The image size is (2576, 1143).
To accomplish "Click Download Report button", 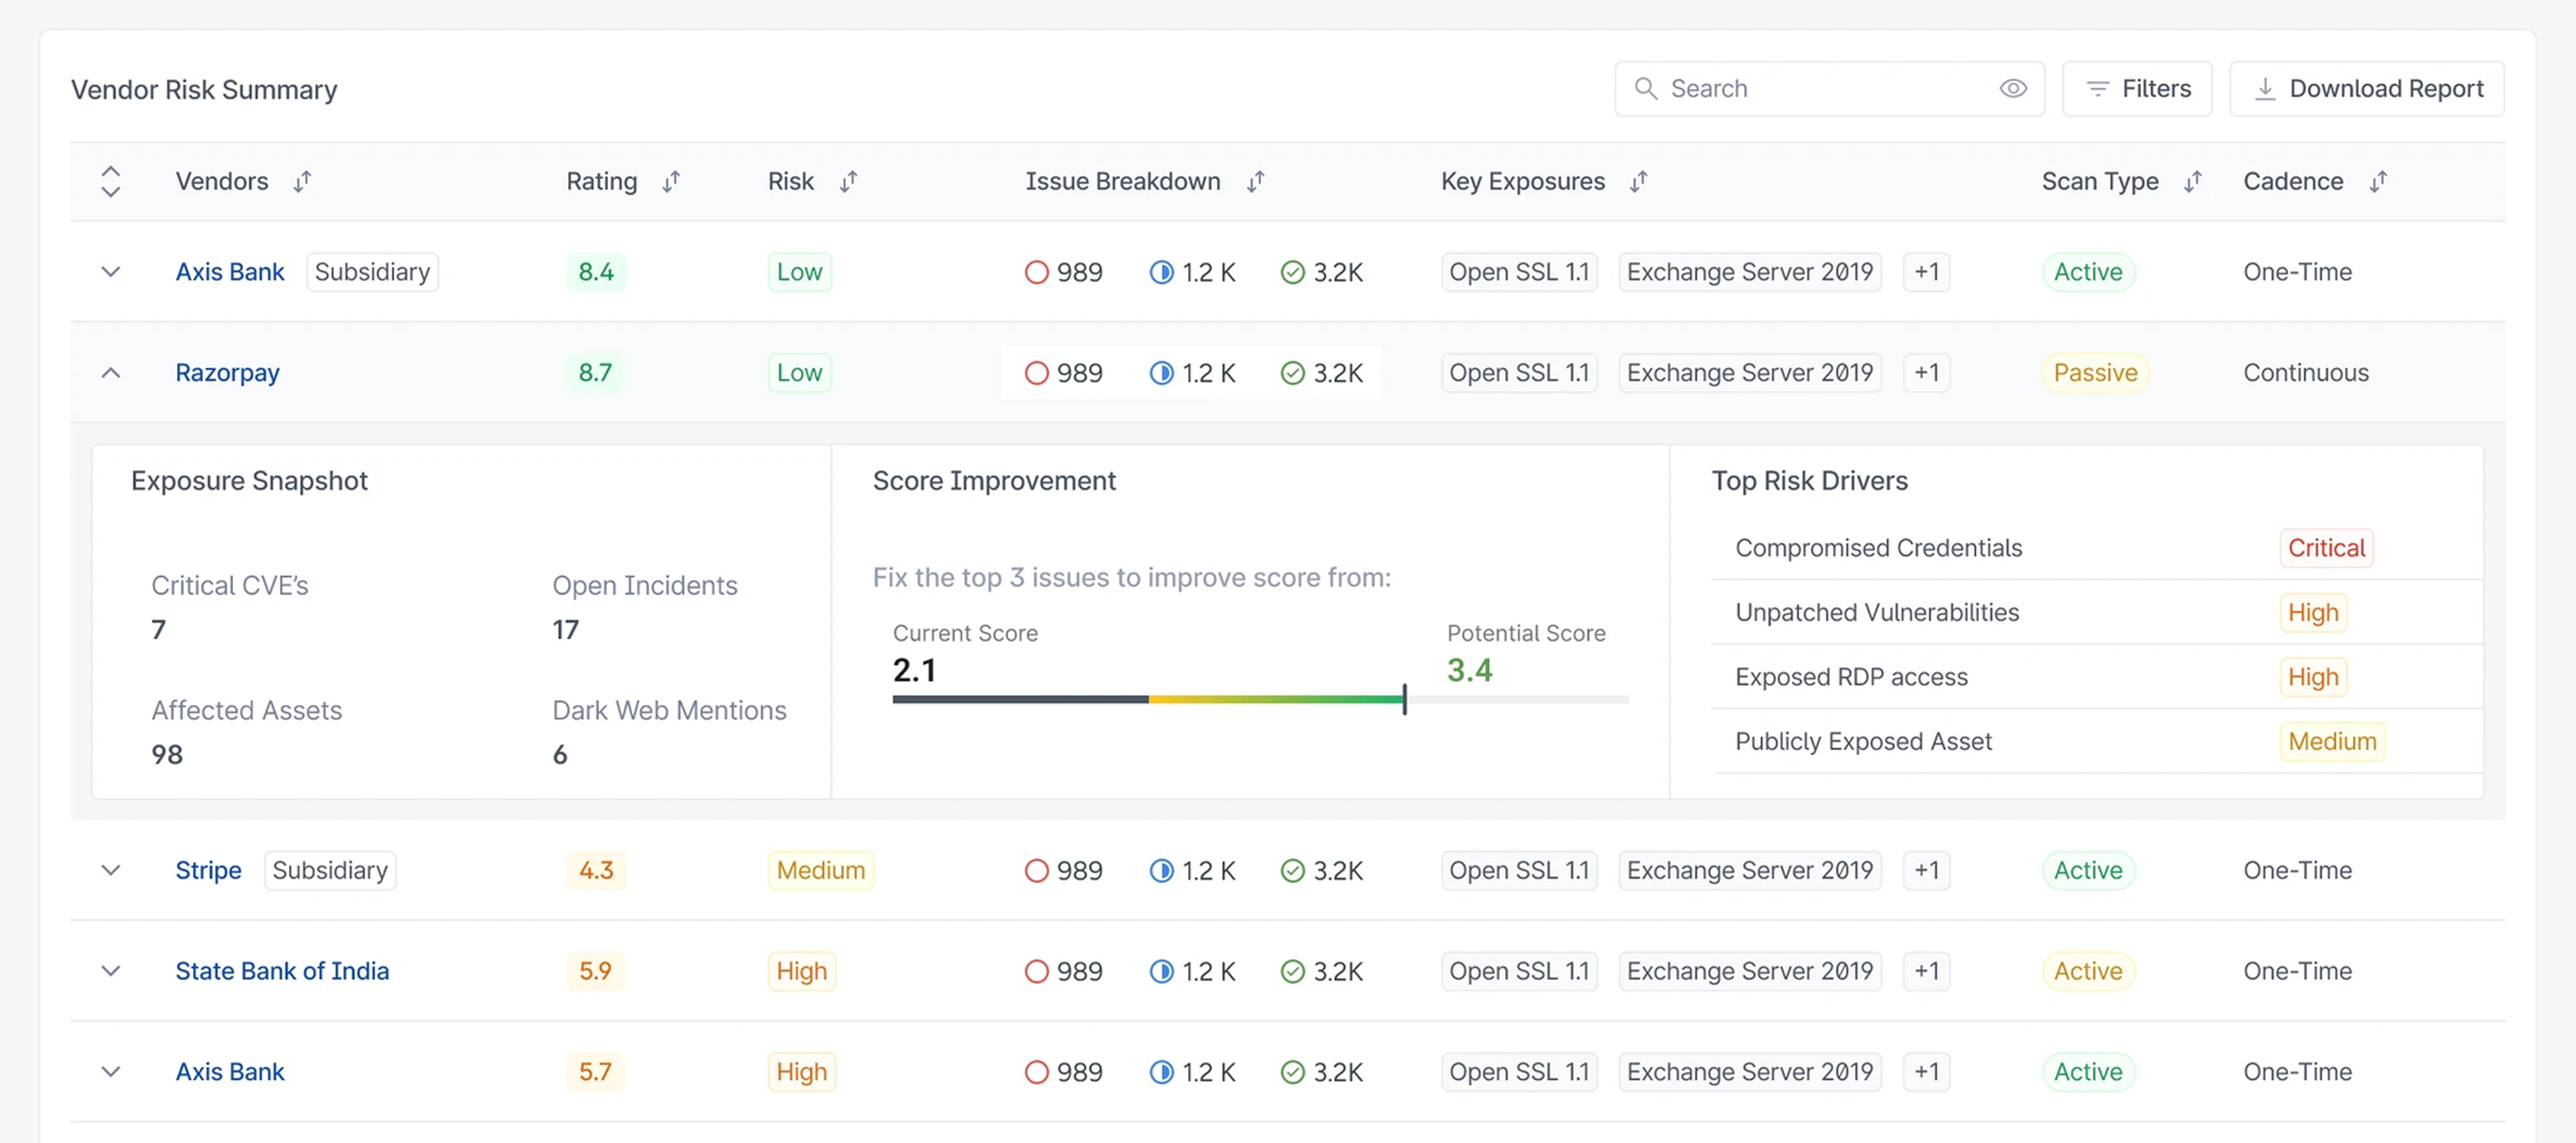I will [x=2366, y=88].
